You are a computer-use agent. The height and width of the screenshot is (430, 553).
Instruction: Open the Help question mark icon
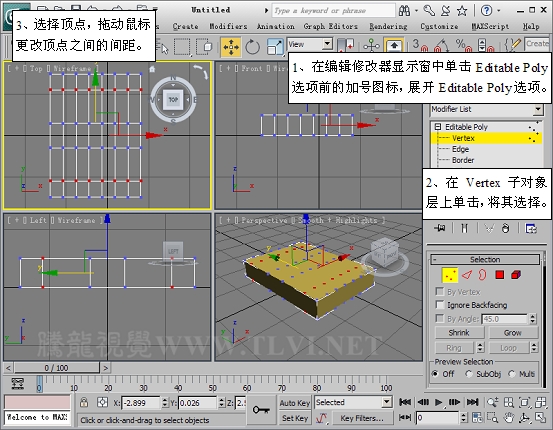coord(486,11)
